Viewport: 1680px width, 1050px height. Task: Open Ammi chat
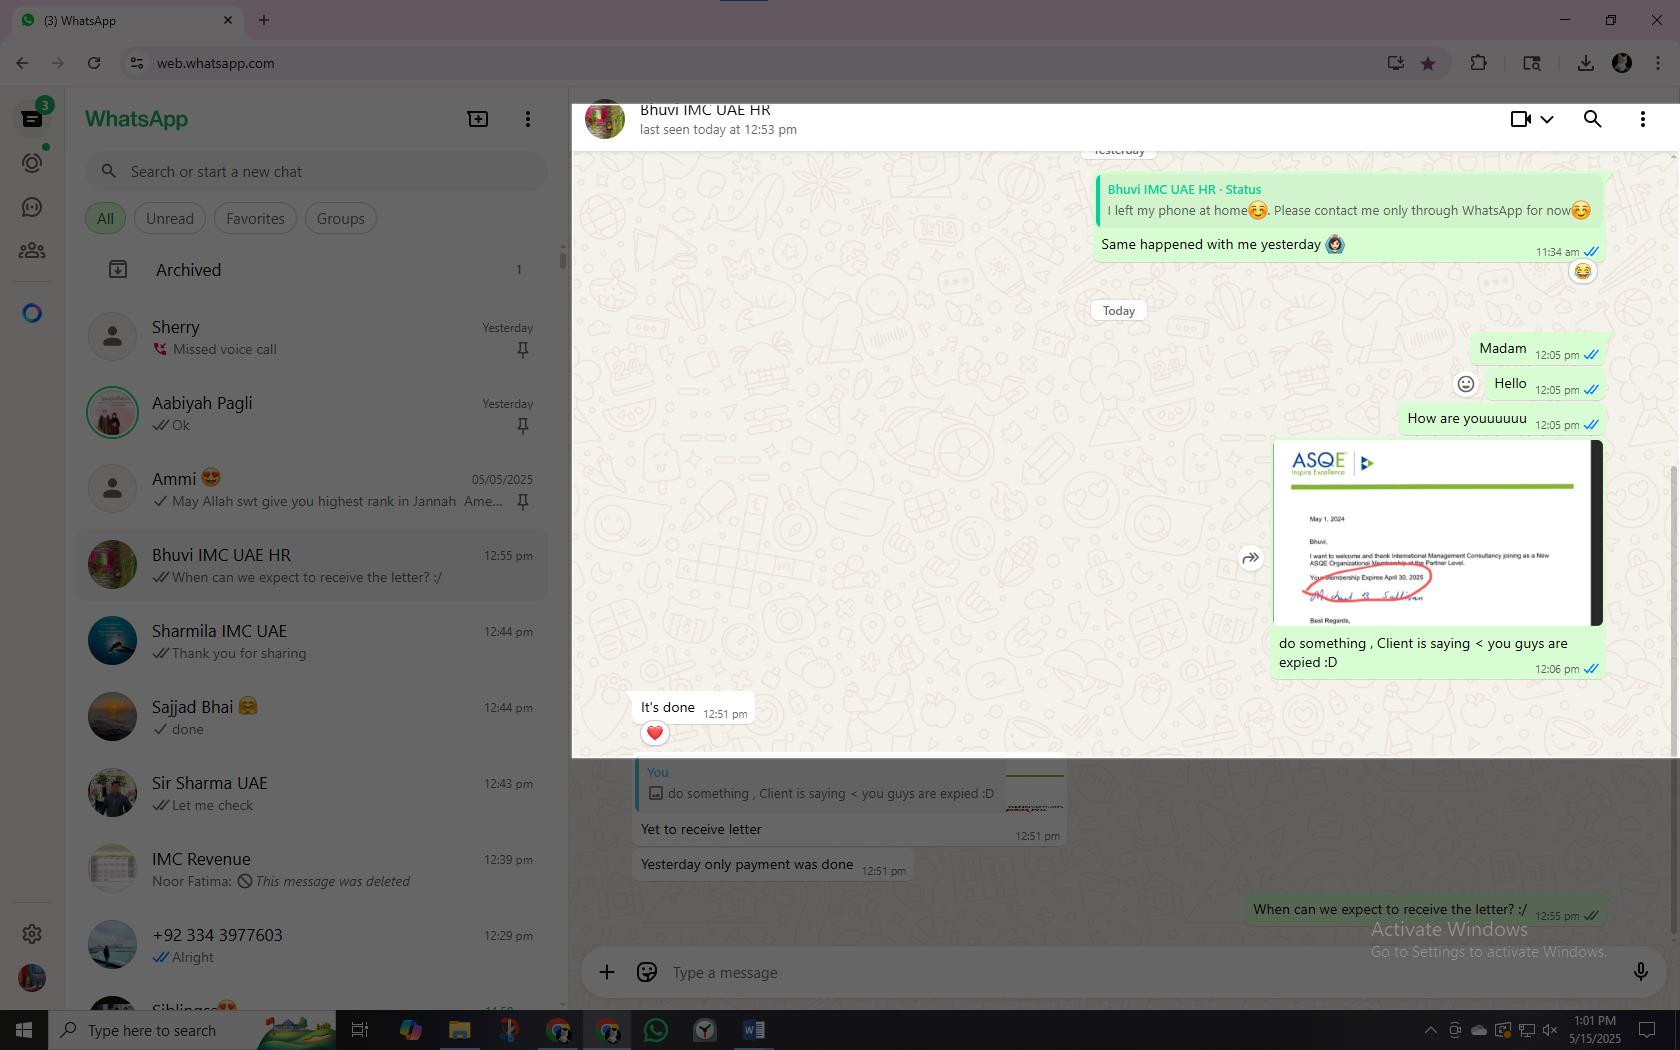[312, 489]
